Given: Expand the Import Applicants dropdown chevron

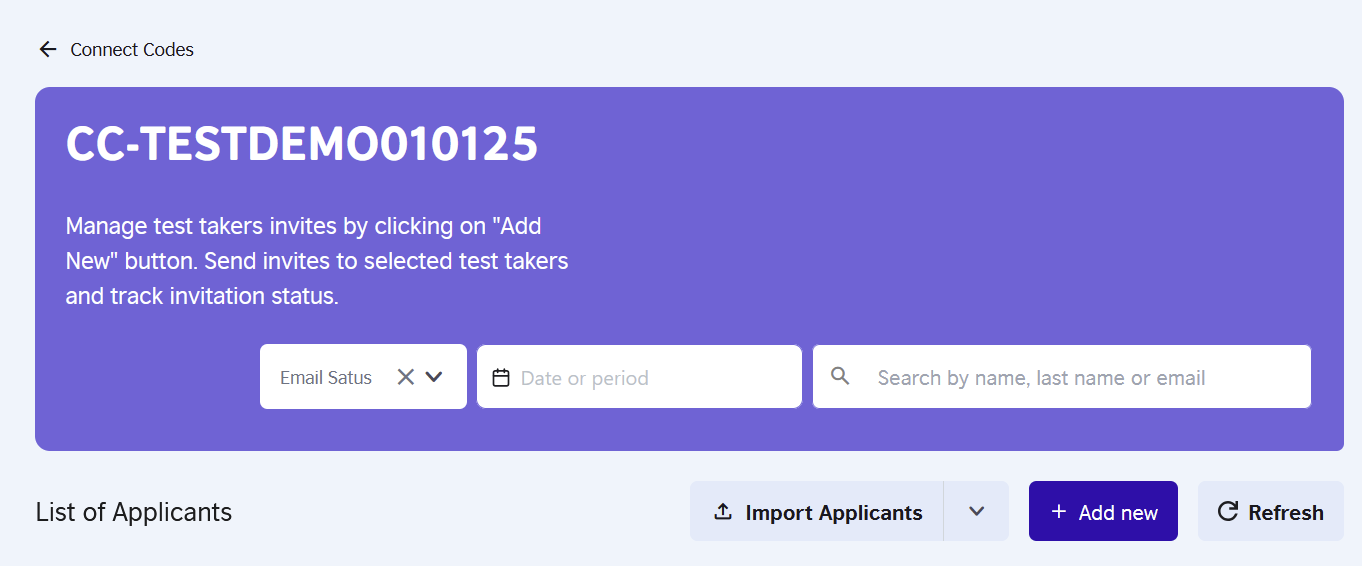Looking at the screenshot, I should (977, 511).
